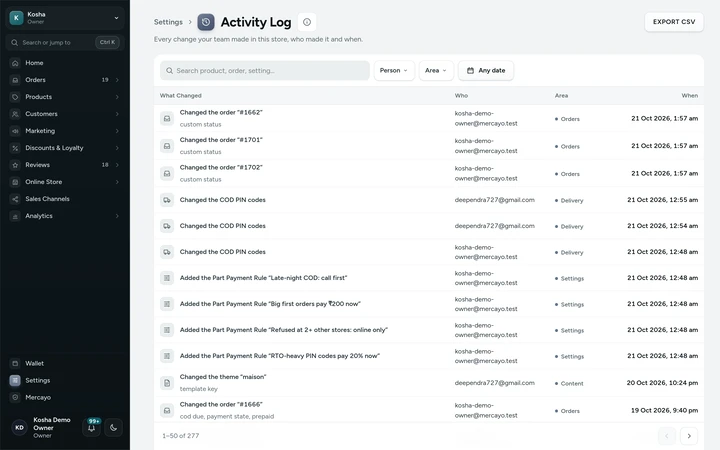Click the Activity Log history clock icon
Image resolution: width=720 pixels, height=450 pixels.
click(206, 22)
